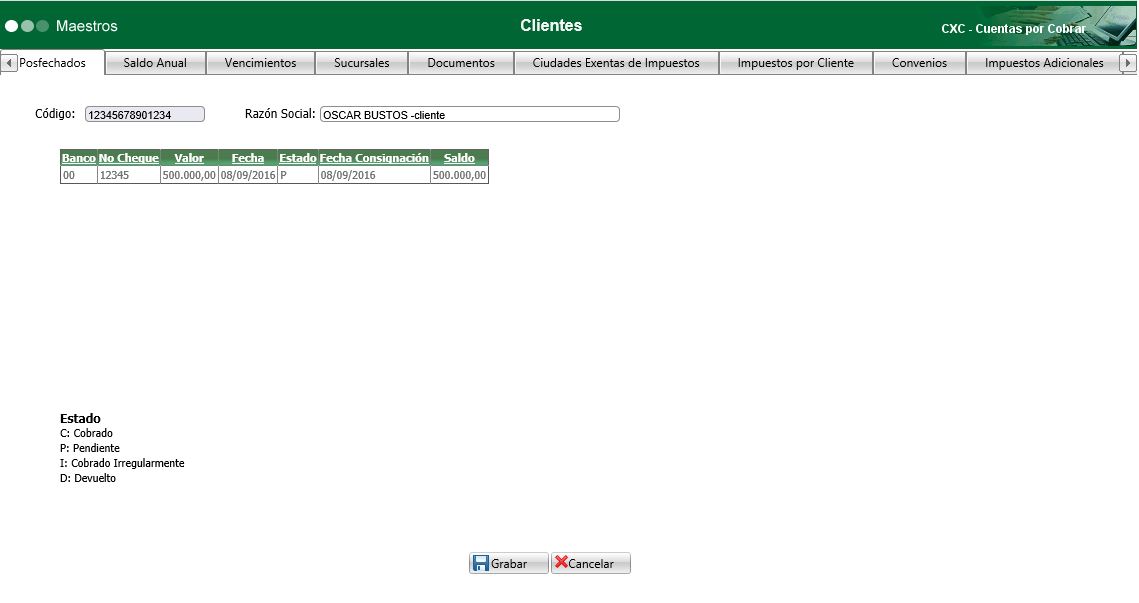Click the 'P: Pendiente' legend entry
Image resolution: width=1139 pixels, height=603 pixels.
tap(90, 448)
